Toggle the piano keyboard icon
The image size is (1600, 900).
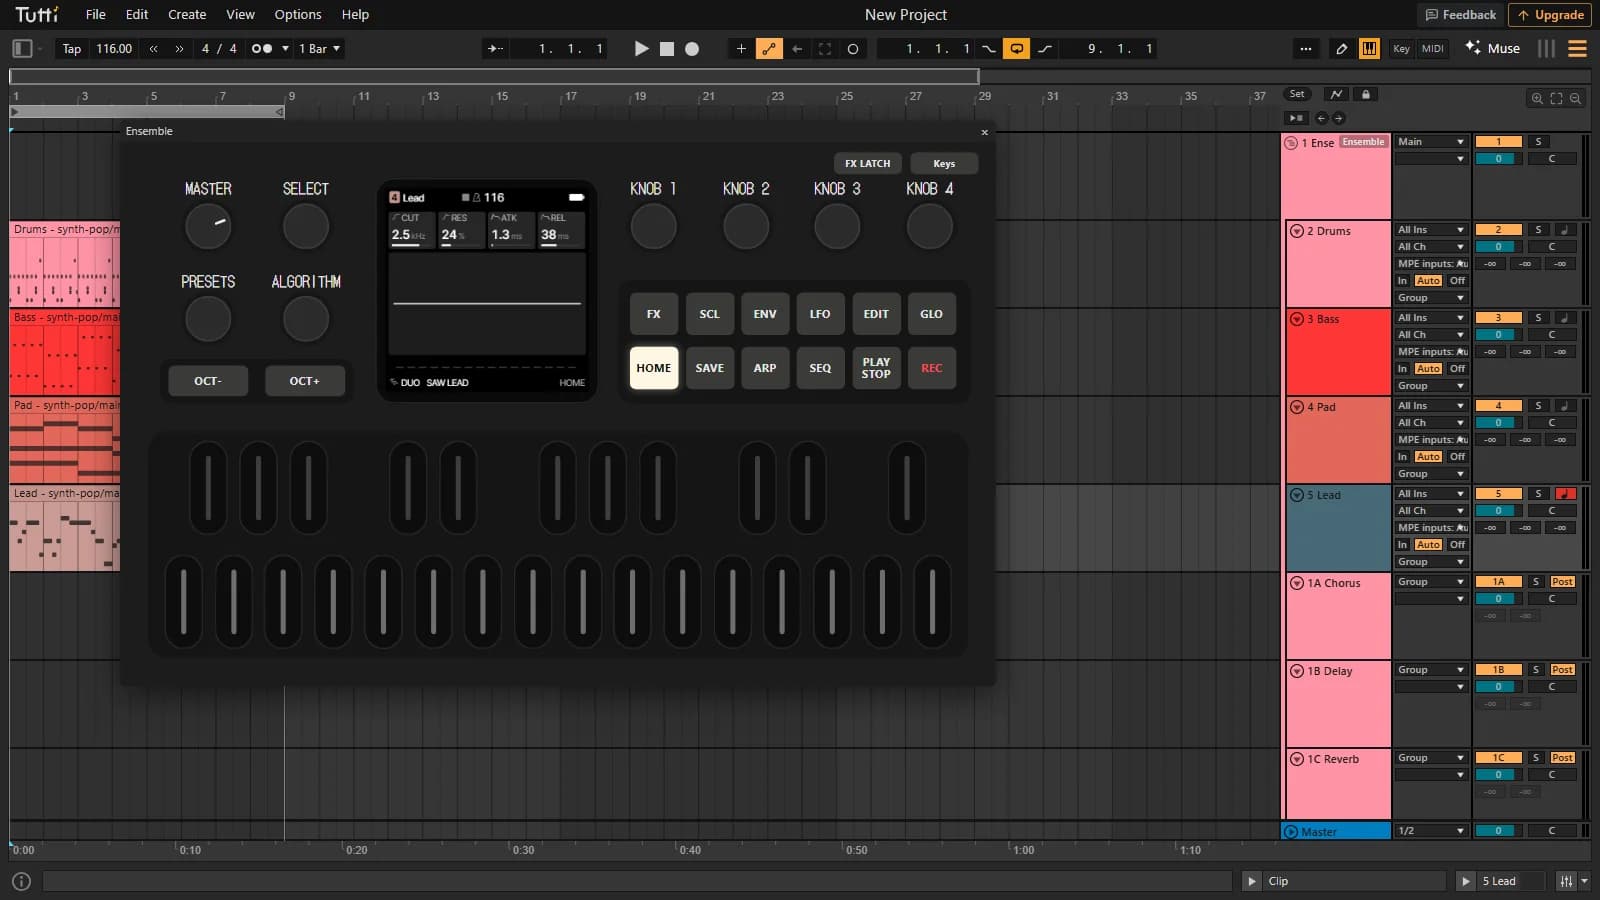pyautogui.click(x=1369, y=48)
